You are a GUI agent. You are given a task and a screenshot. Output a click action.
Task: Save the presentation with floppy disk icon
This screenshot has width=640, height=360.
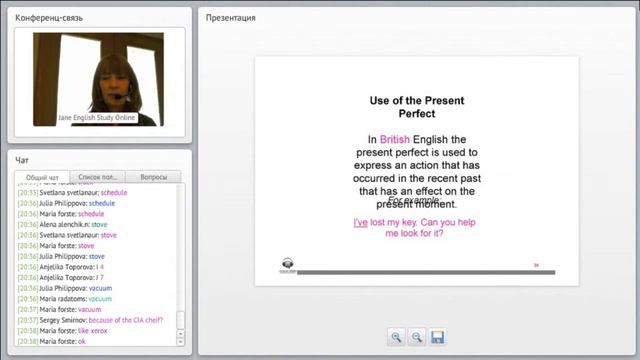coord(437,337)
